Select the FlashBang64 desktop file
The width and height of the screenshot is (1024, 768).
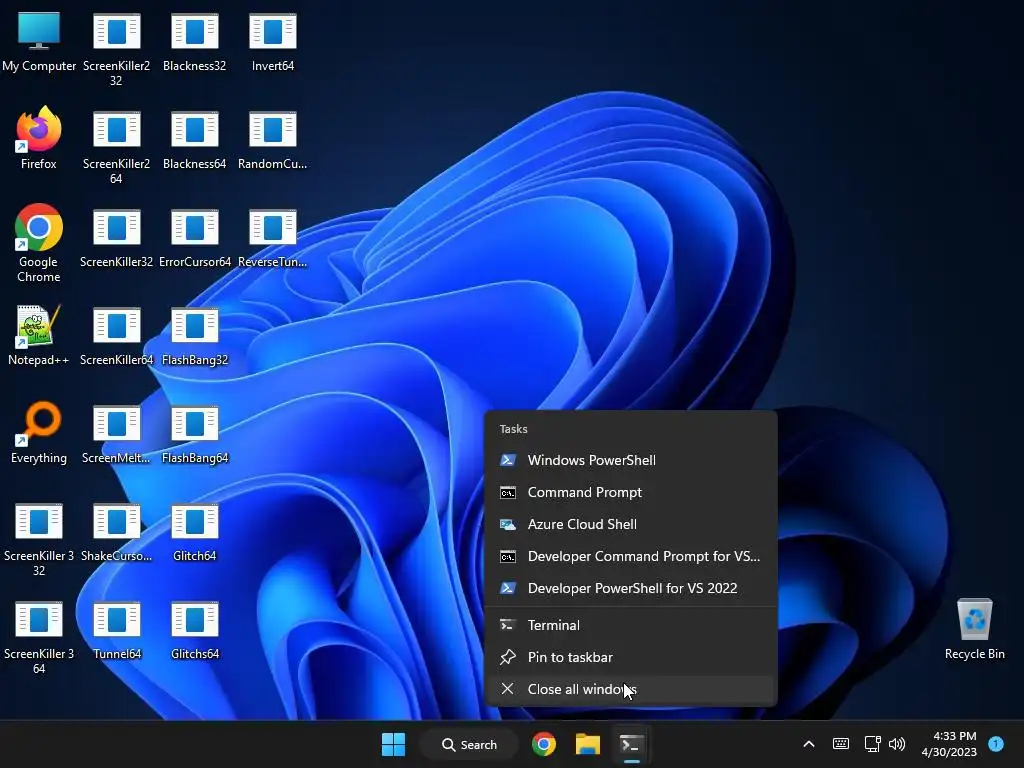[195, 434]
